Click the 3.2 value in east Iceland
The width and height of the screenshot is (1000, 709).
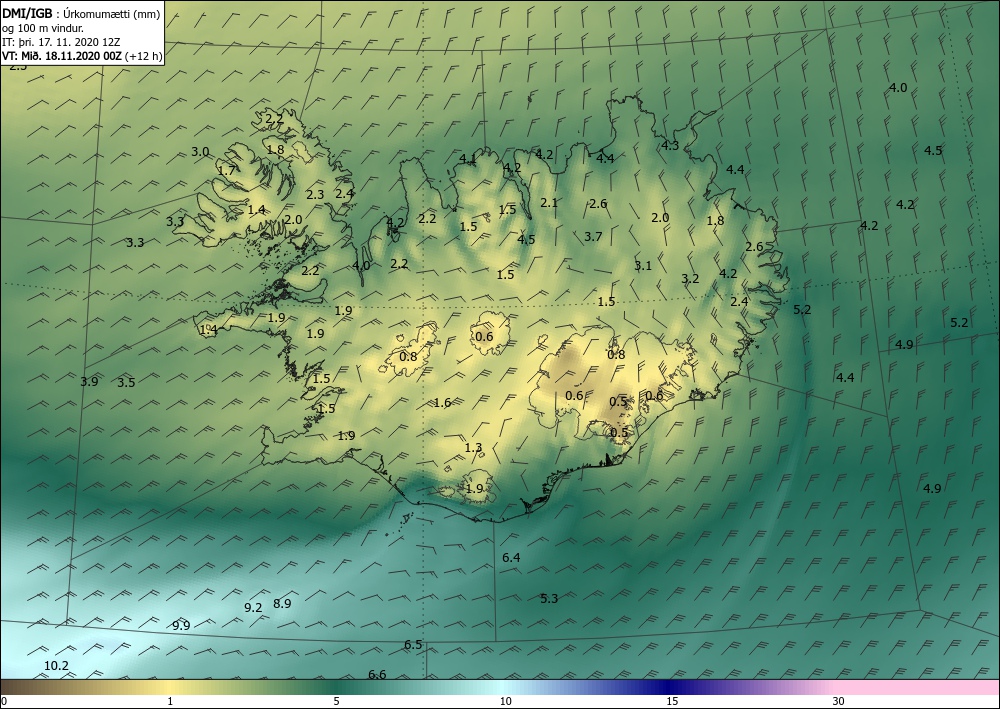point(690,278)
